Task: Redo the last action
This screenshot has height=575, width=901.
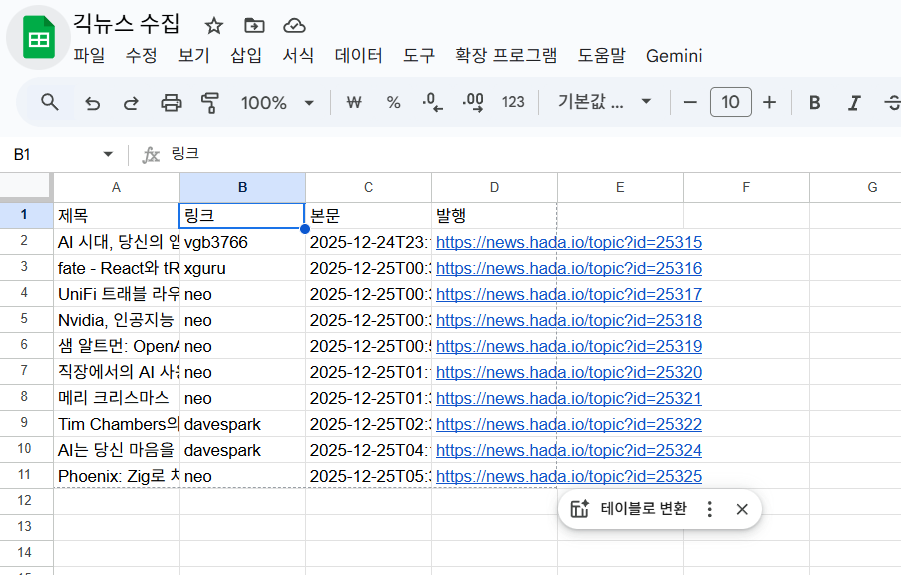Action: coord(131,103)
